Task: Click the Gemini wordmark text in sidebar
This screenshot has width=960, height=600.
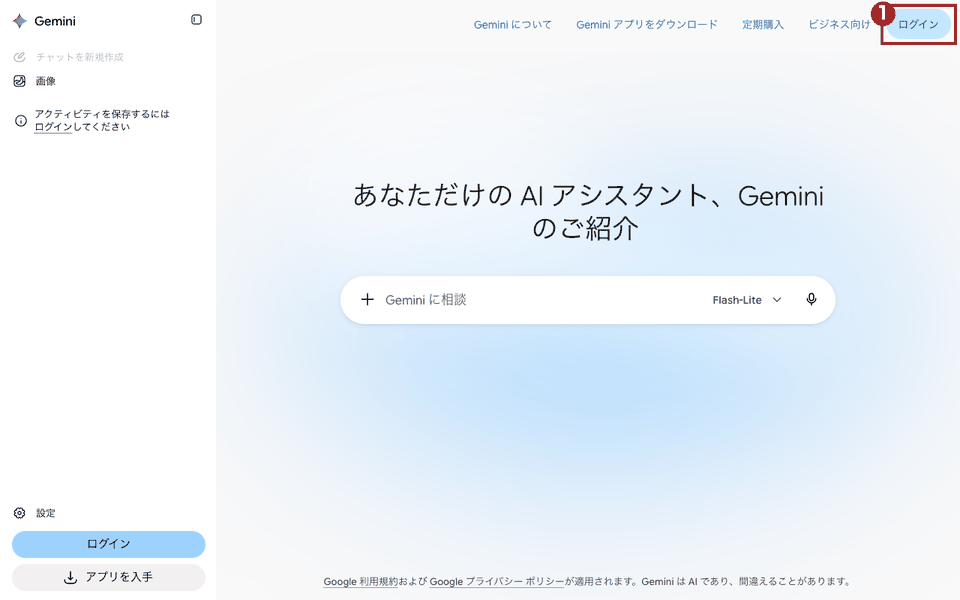Action: click(x=55, y=21)
